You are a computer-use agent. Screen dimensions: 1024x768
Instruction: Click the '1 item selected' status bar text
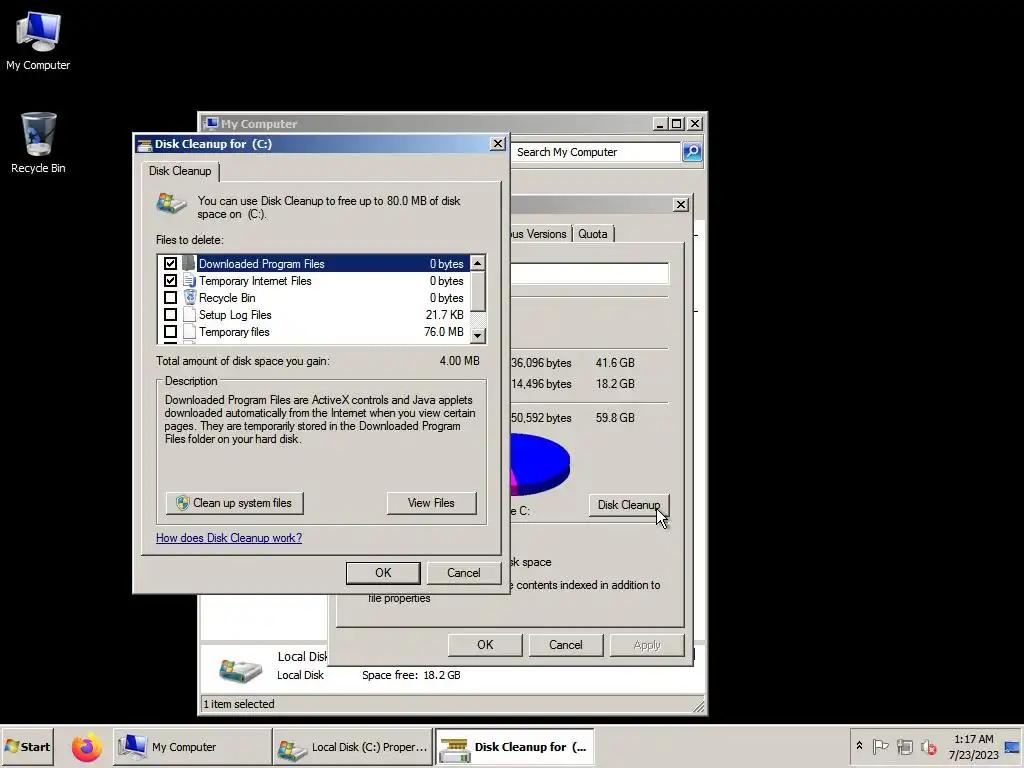239,704
